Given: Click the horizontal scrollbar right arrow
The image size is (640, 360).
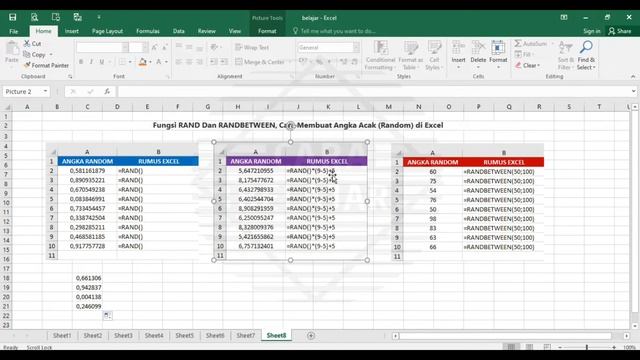Looking at the screenshot, I should pos(627,336).
